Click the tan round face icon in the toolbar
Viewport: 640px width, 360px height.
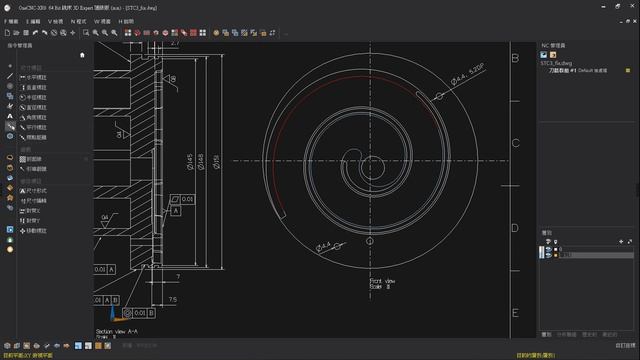pyautogui.click(x=216, y=33)
